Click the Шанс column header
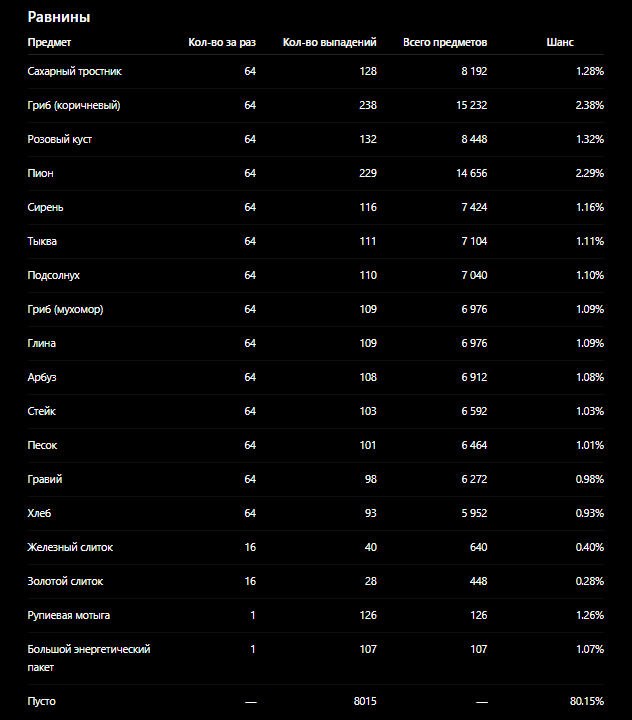The height and width of the screenshot is (720, 632). [x=560, y=42]
